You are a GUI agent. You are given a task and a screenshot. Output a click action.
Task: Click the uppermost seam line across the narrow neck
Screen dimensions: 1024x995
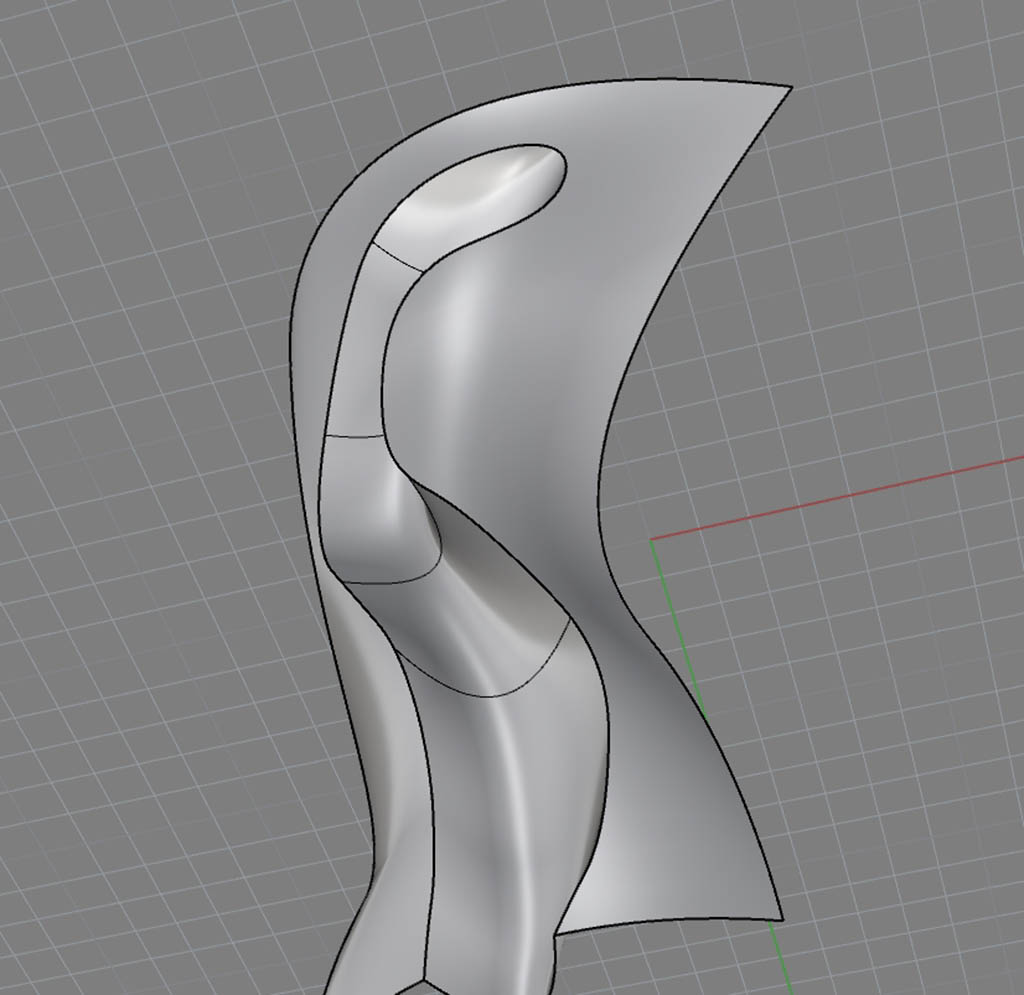click(x=398, y=256)
